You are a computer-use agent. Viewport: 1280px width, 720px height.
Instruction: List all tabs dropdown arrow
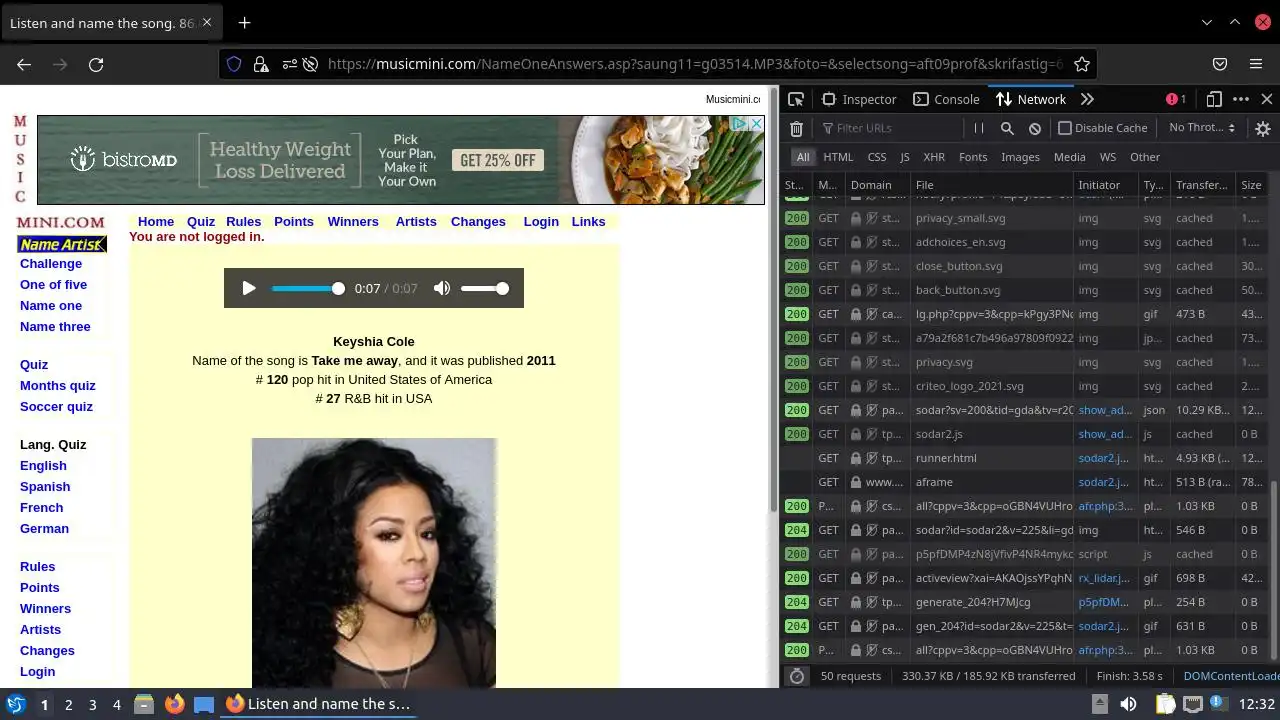[x=1207, y=22]
